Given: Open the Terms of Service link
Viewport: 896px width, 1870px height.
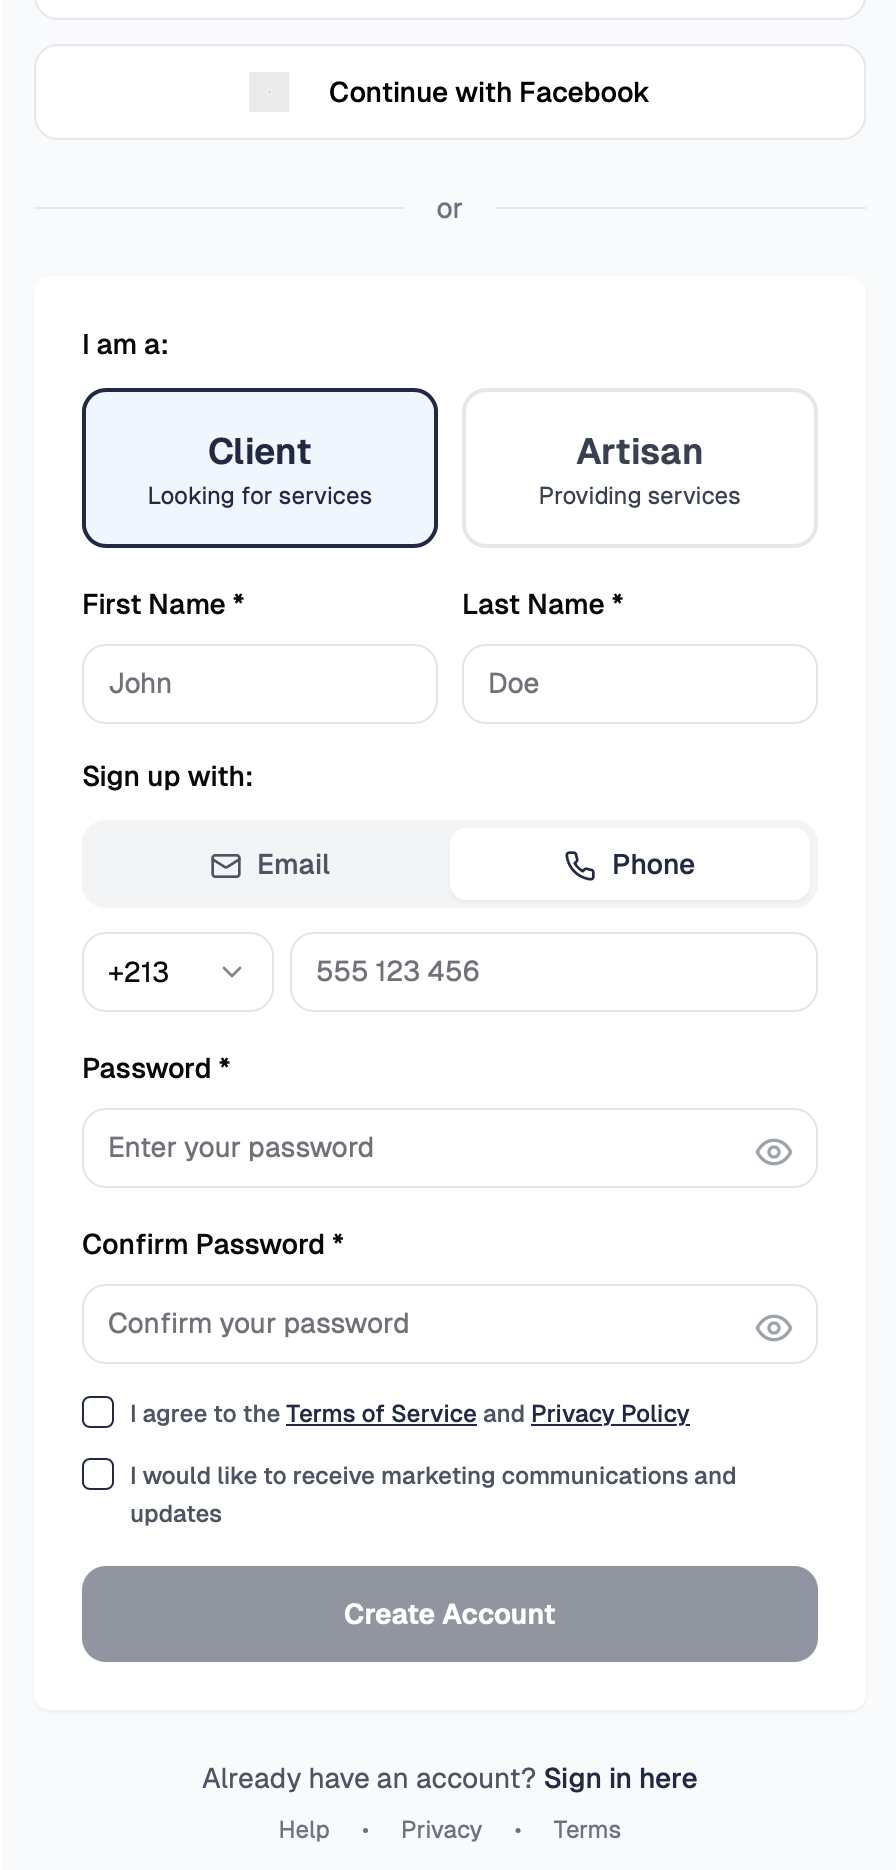Looking at the screenshot, I should click(x=381, y=1413).
